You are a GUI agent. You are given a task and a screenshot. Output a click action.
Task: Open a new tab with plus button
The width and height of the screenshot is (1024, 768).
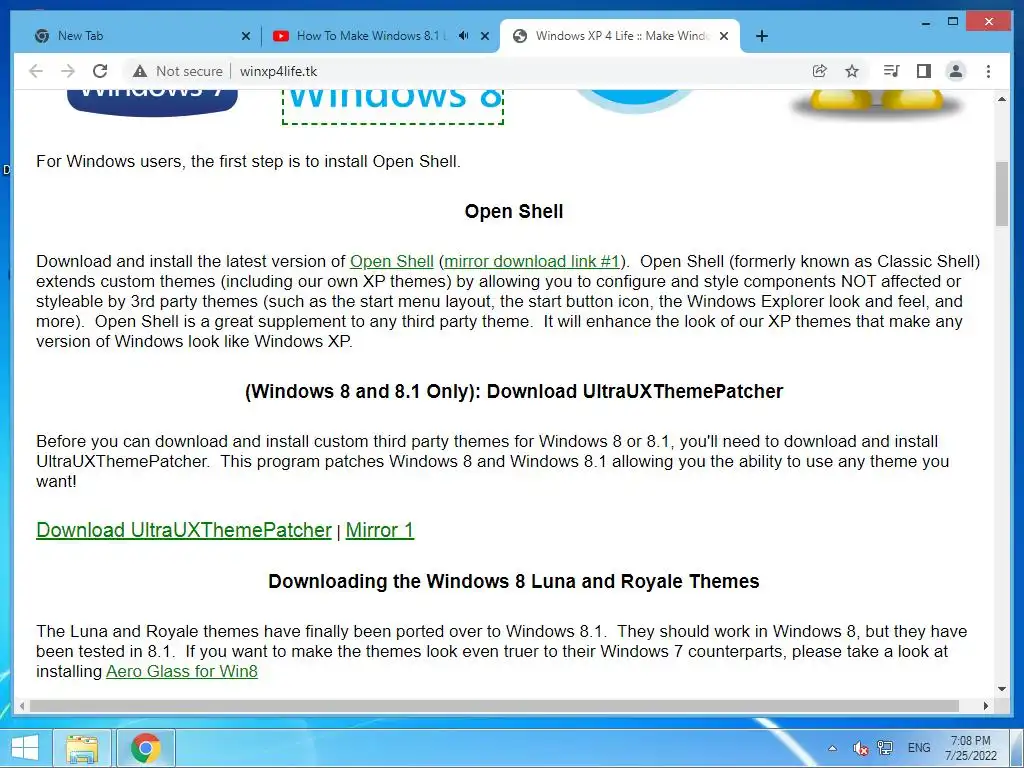point(761,36)
